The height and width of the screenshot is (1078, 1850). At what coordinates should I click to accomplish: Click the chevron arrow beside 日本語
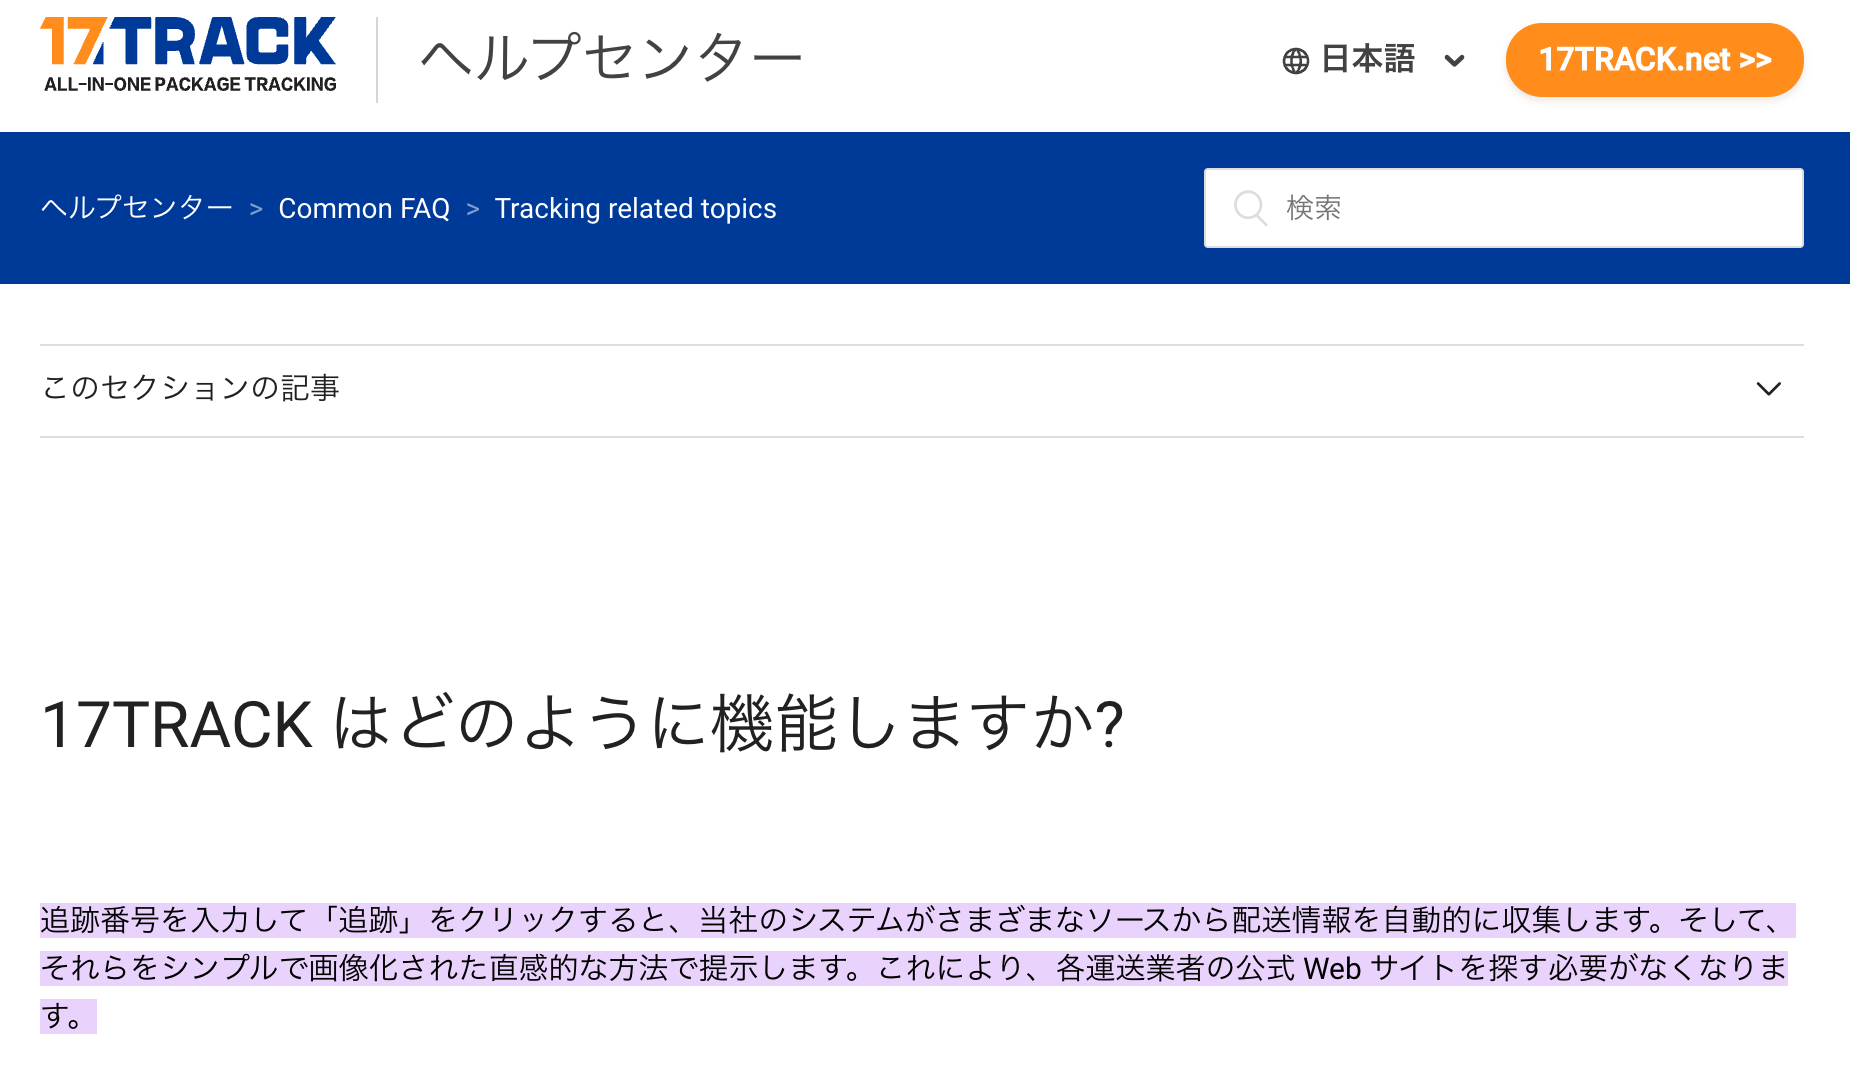(1455, 61)
